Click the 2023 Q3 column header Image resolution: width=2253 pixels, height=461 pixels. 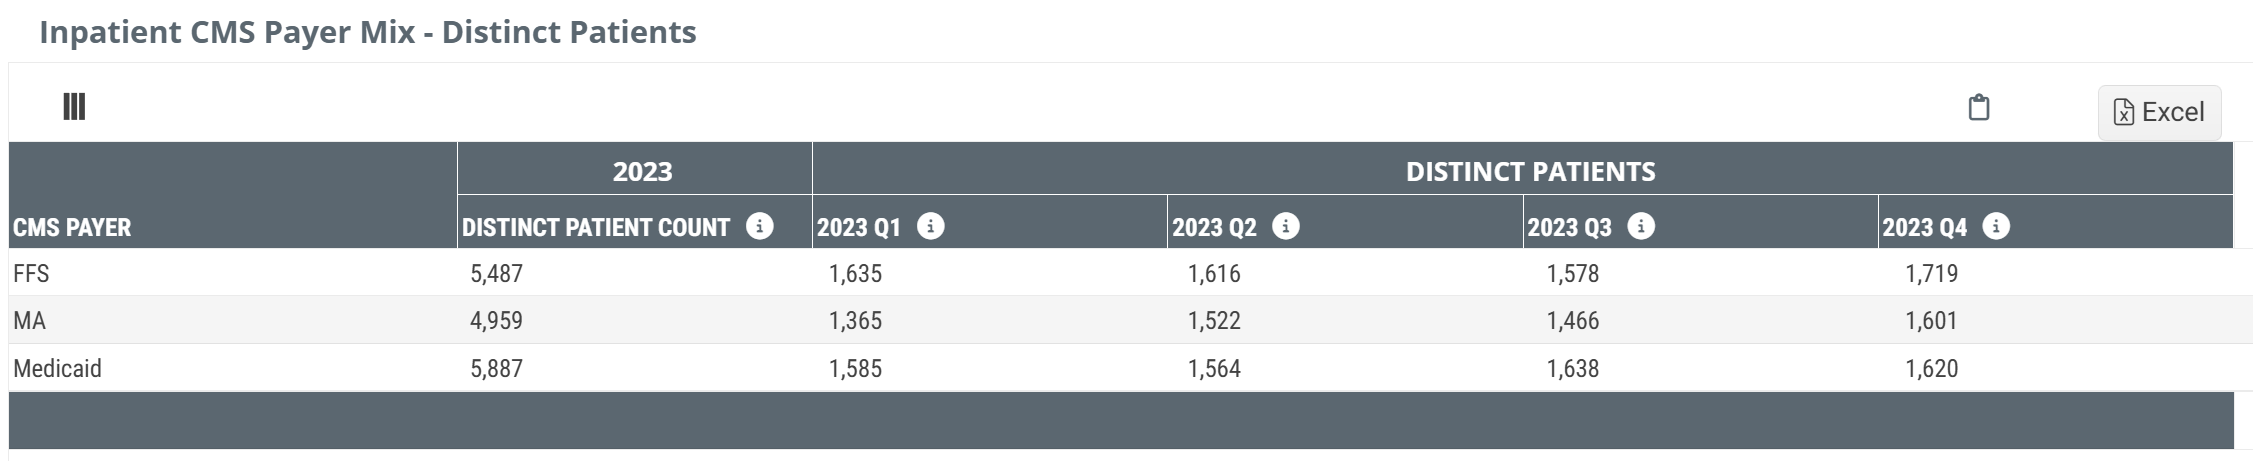(x=1569, y=228)
